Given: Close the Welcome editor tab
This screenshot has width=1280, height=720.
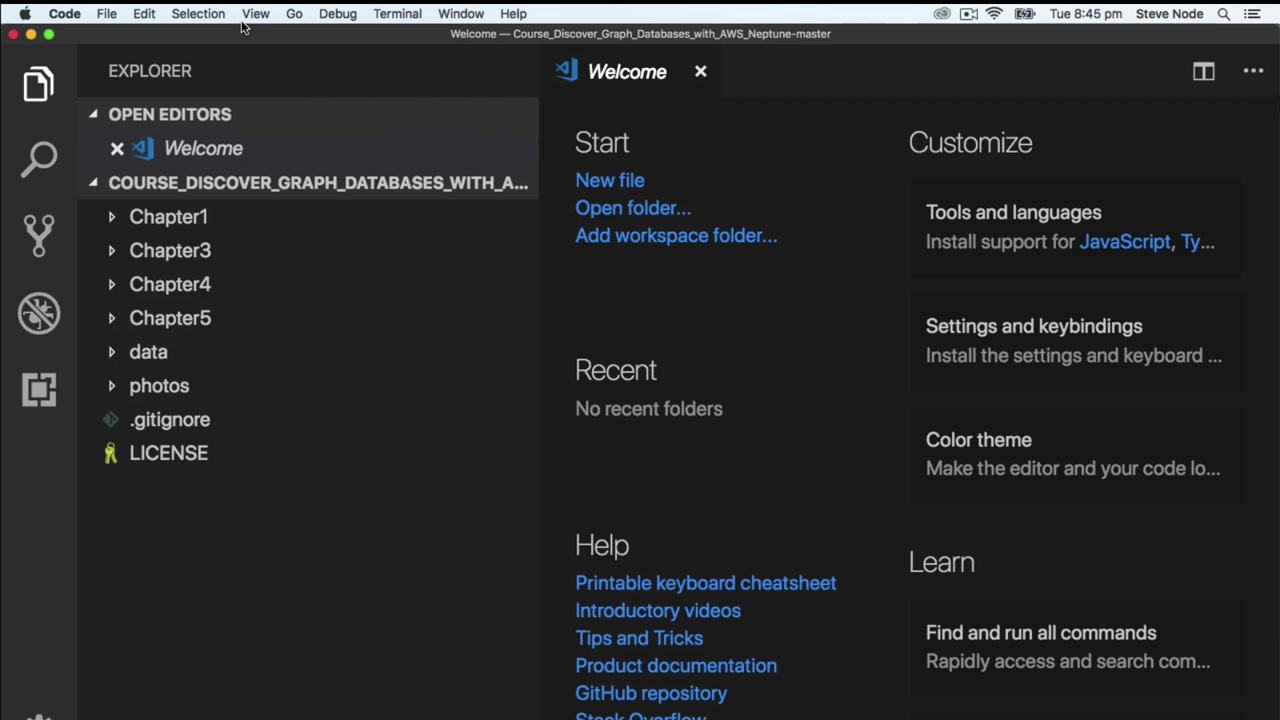Looking at the screenshot, I should (x=700, y=71).
